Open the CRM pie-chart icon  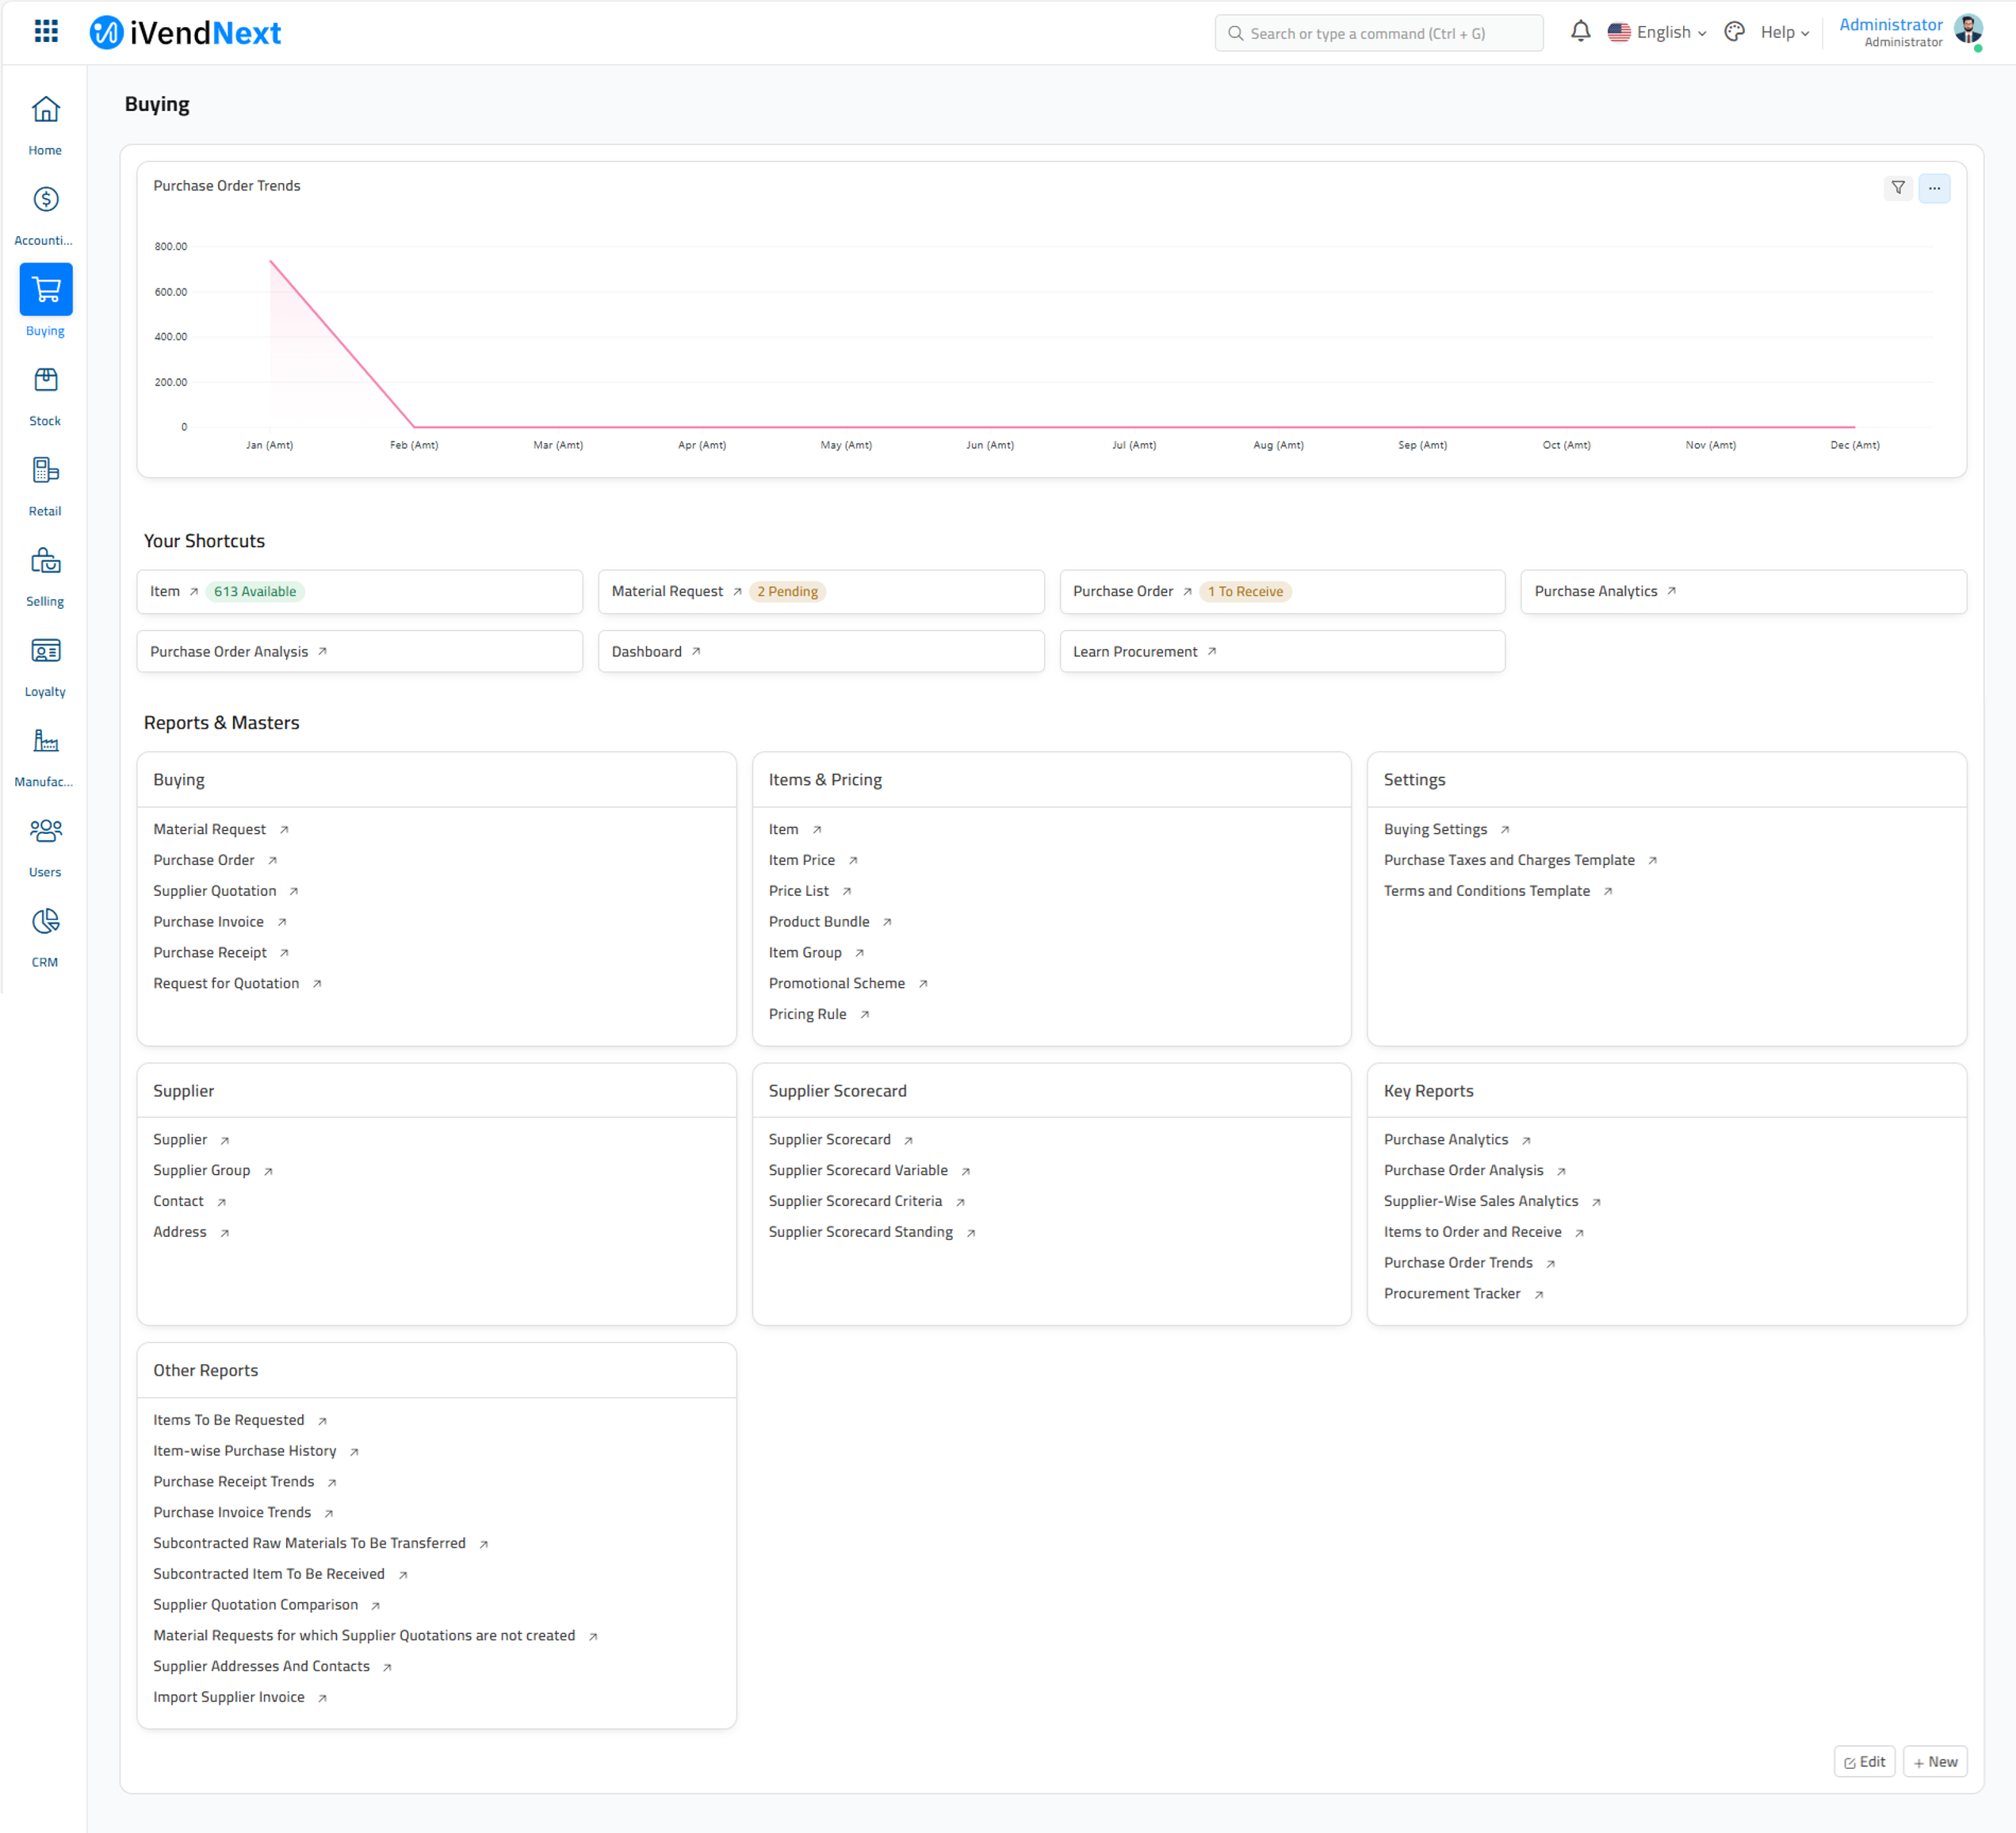(45, 922)
